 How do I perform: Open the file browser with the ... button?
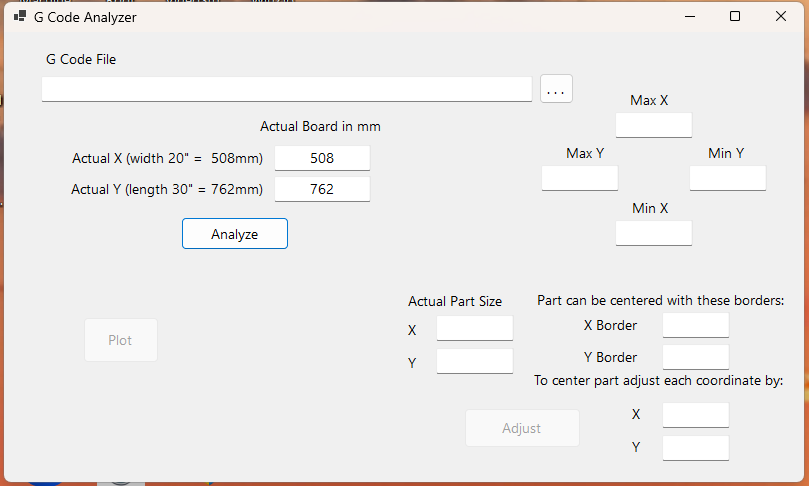[556, 89]
